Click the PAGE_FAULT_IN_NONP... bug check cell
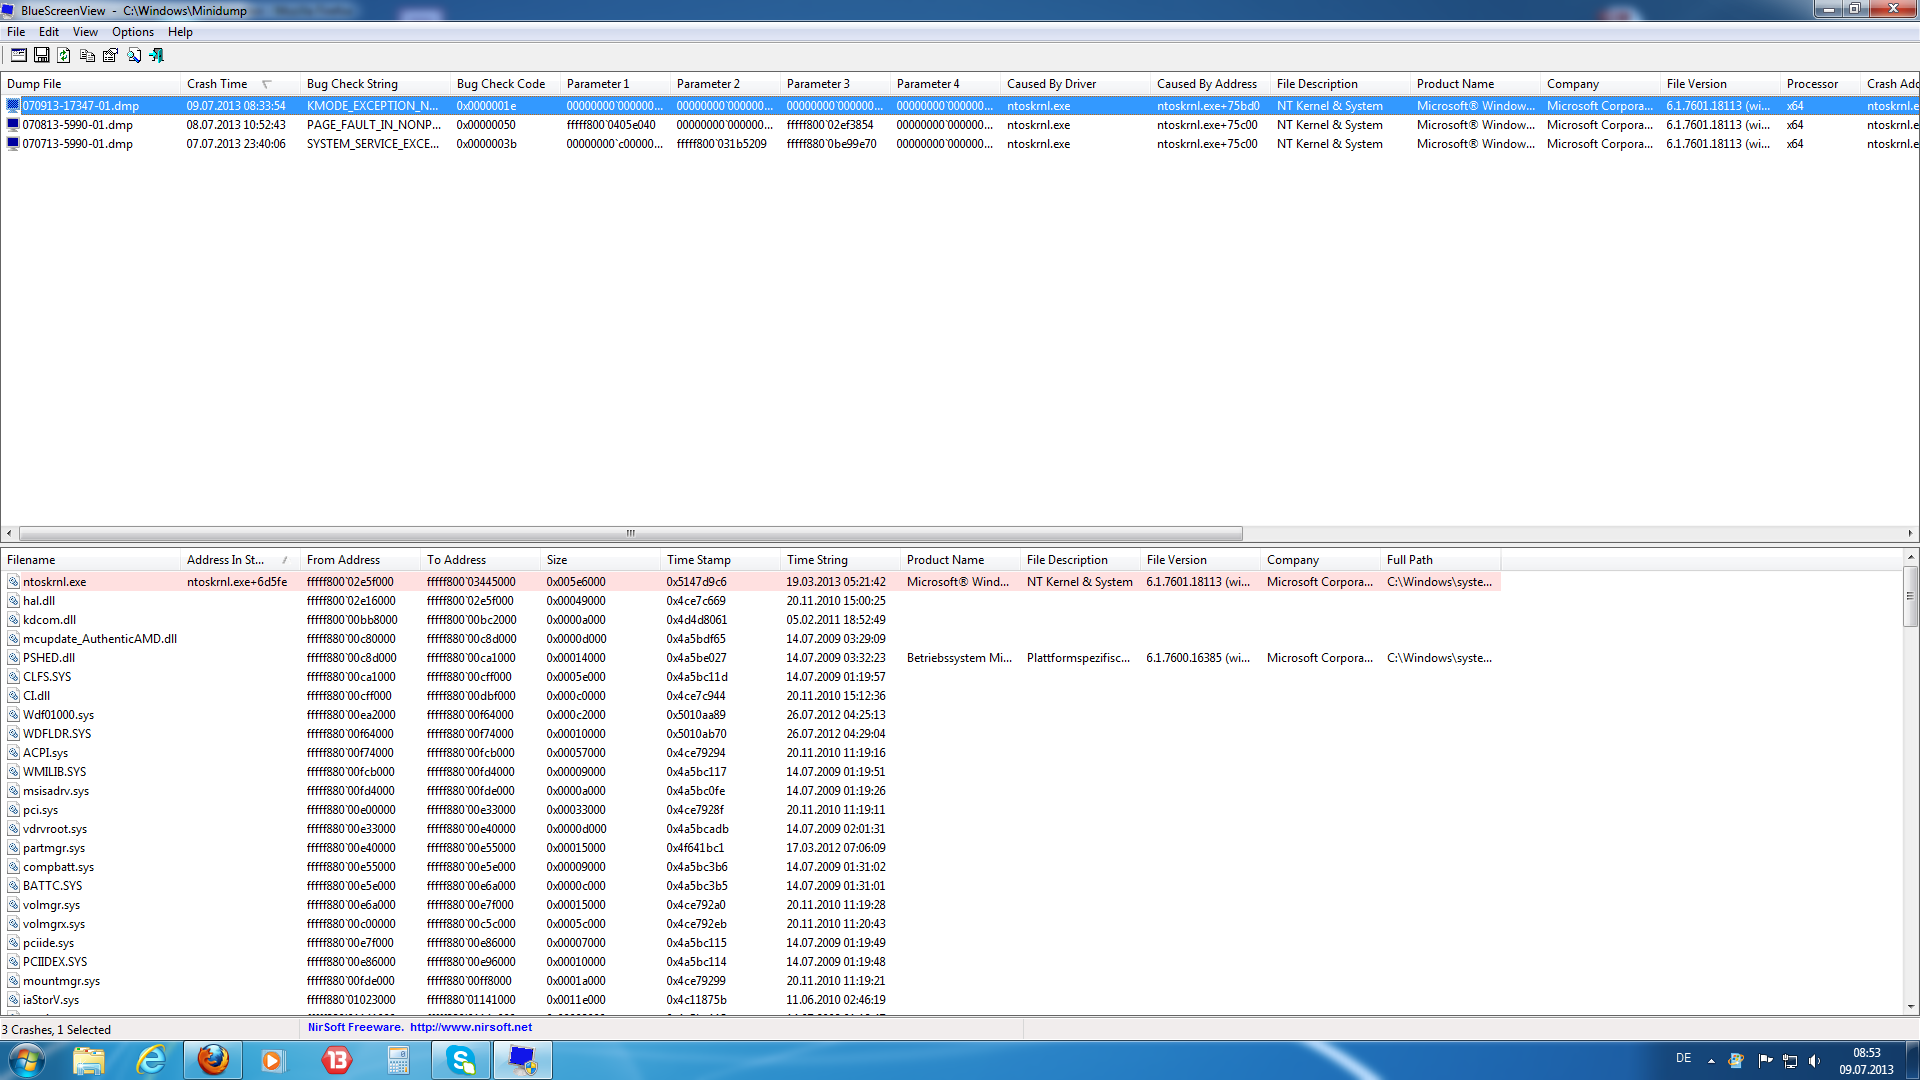 pos(374,125)
